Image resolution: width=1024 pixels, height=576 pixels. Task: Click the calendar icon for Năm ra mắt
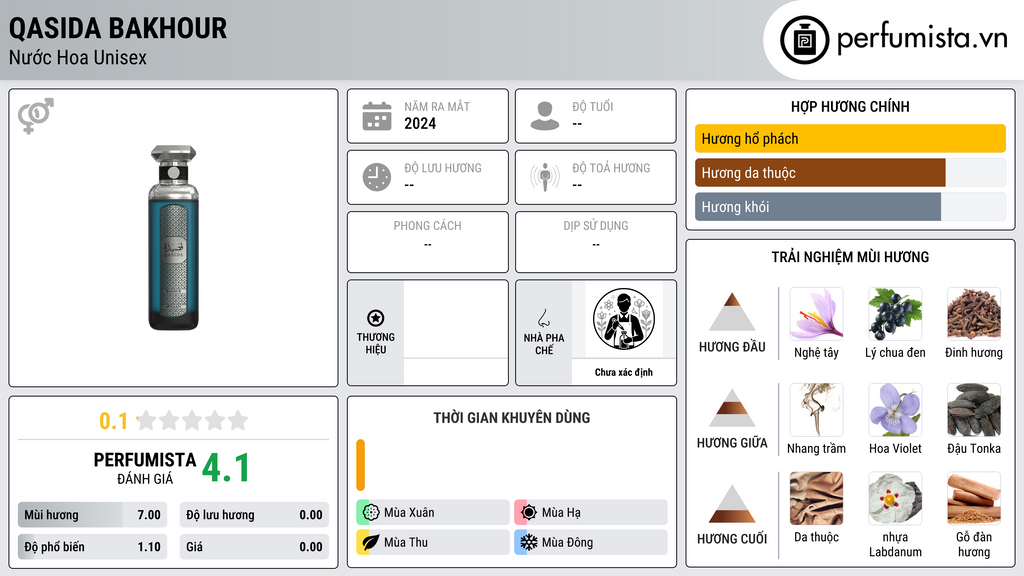(377, 116)
